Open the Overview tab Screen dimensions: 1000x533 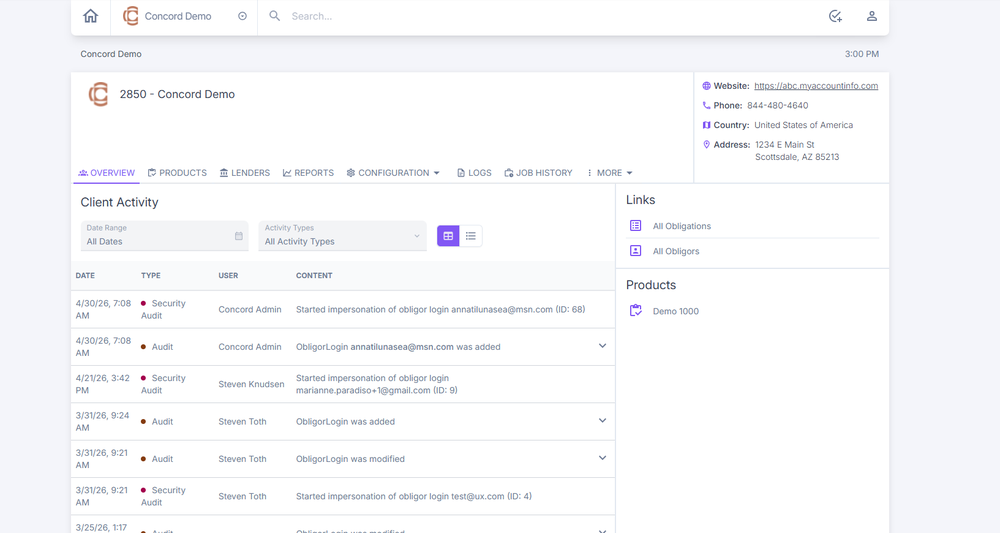pos(107,173)
